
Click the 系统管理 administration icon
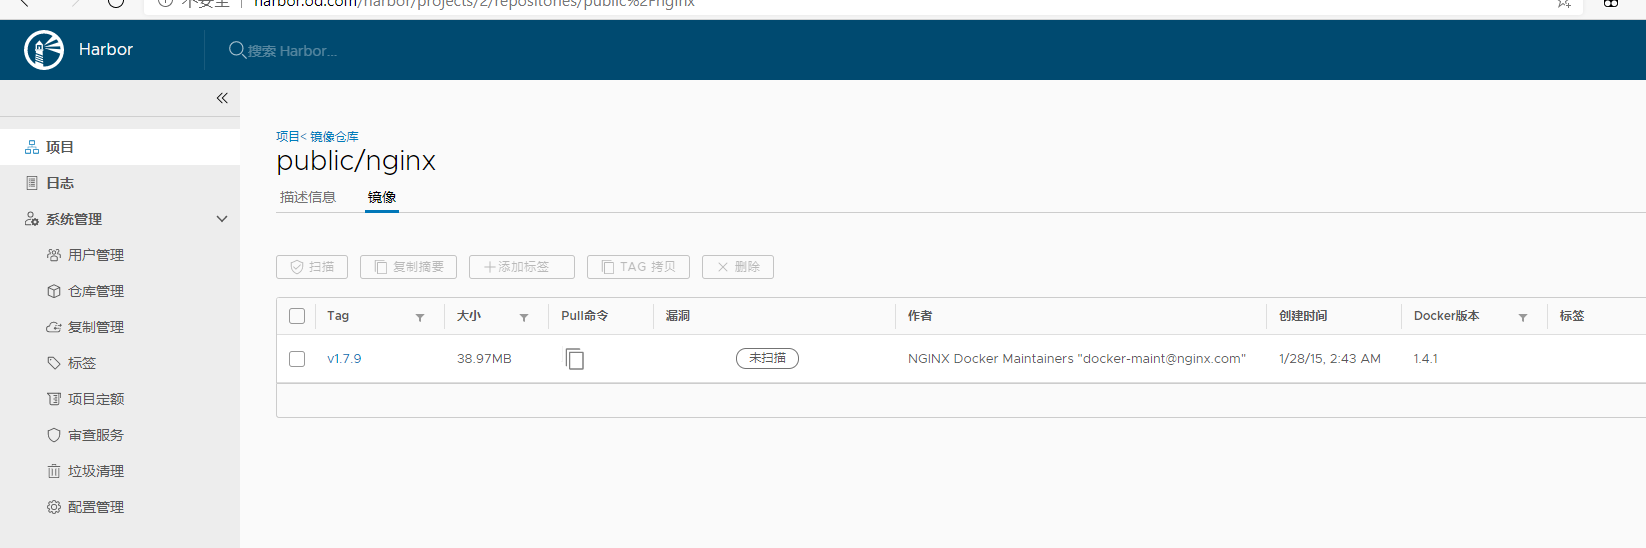32,219
